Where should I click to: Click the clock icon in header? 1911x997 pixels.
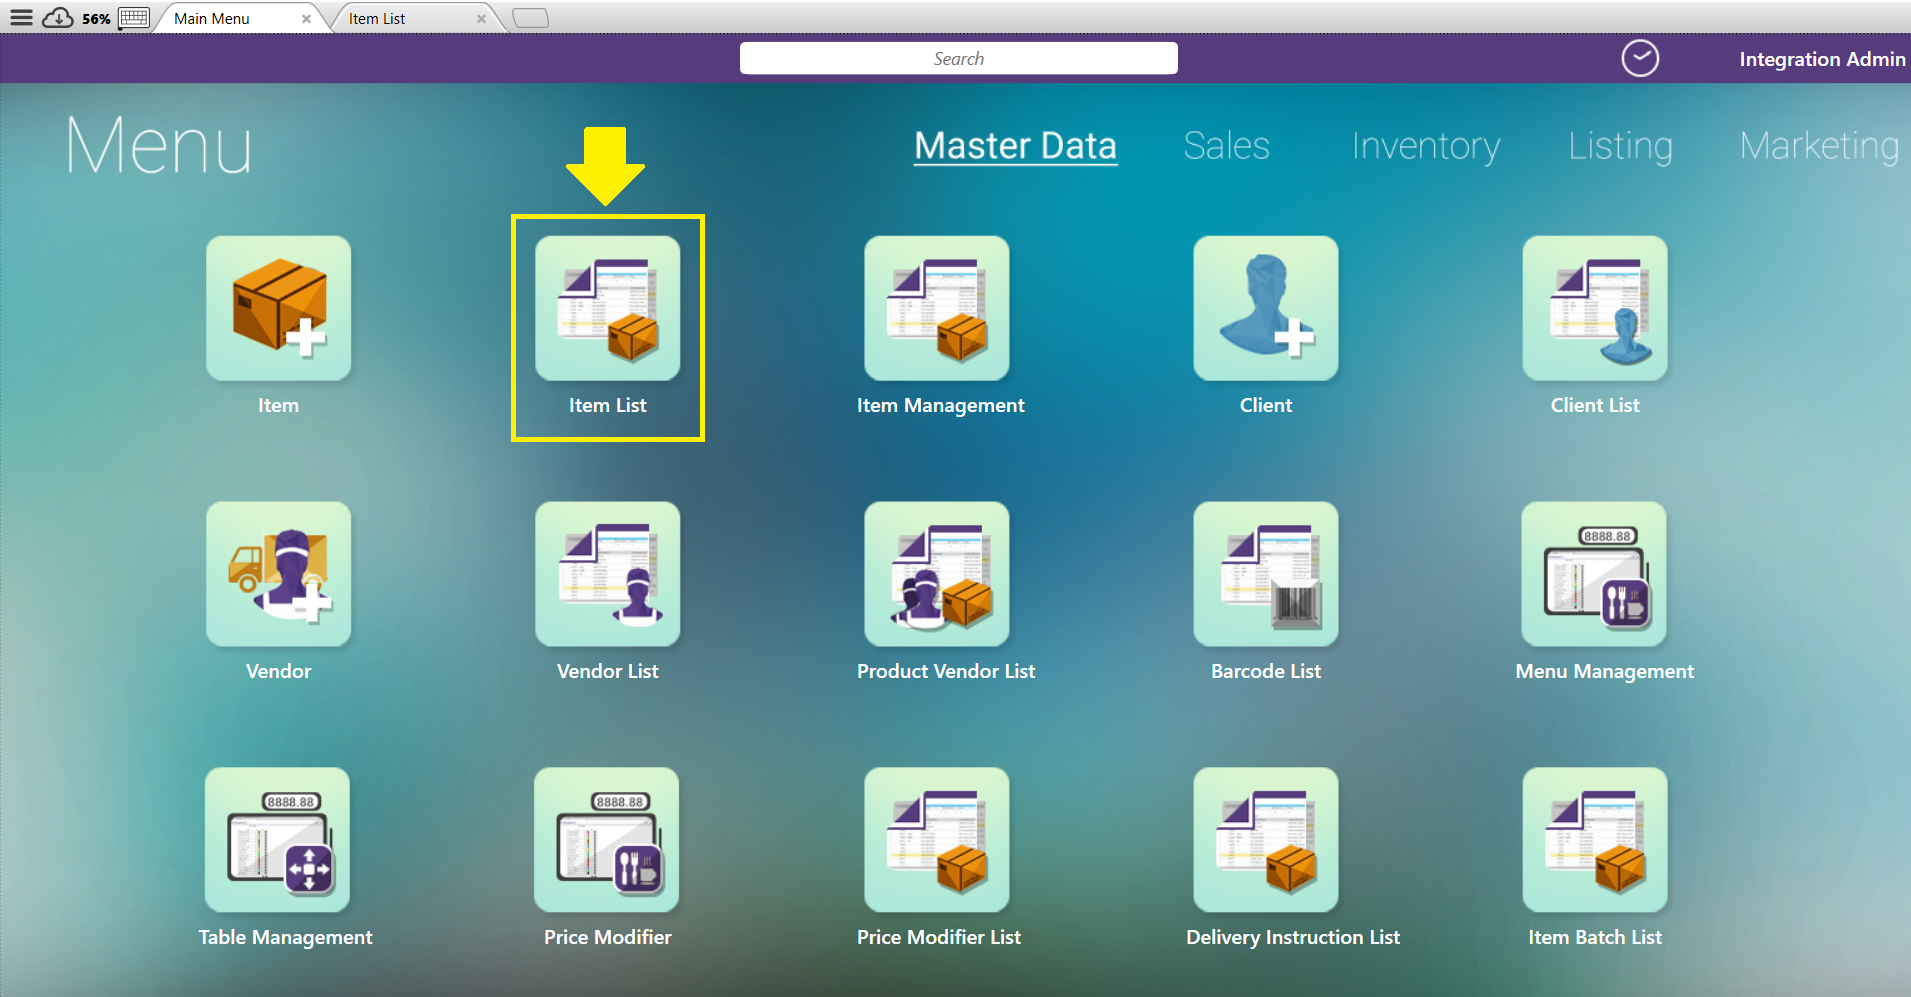1639,59
